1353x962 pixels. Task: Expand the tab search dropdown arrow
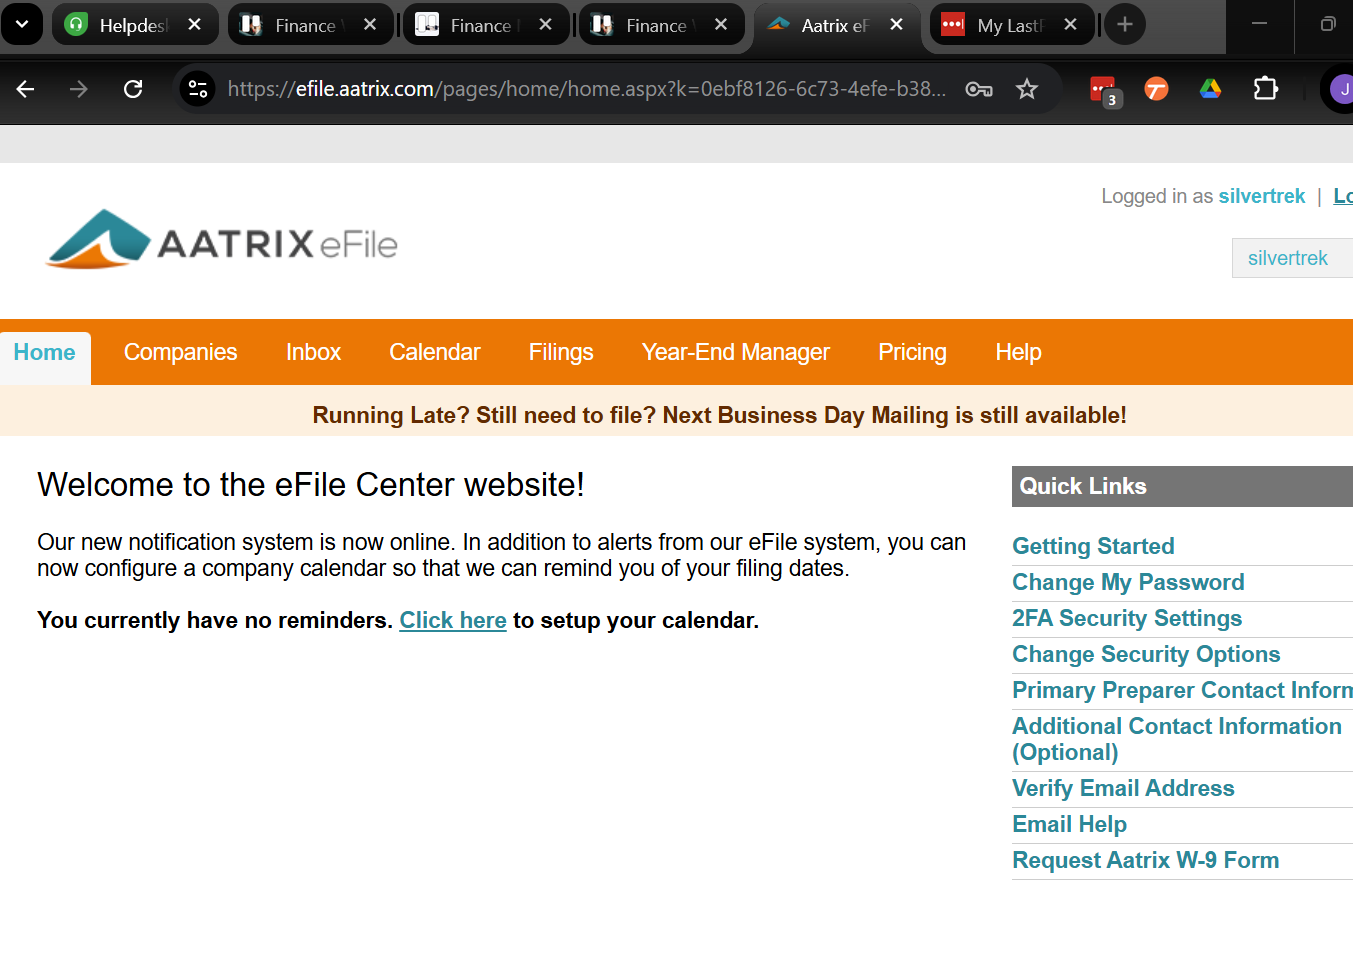(x=22, y=24)
